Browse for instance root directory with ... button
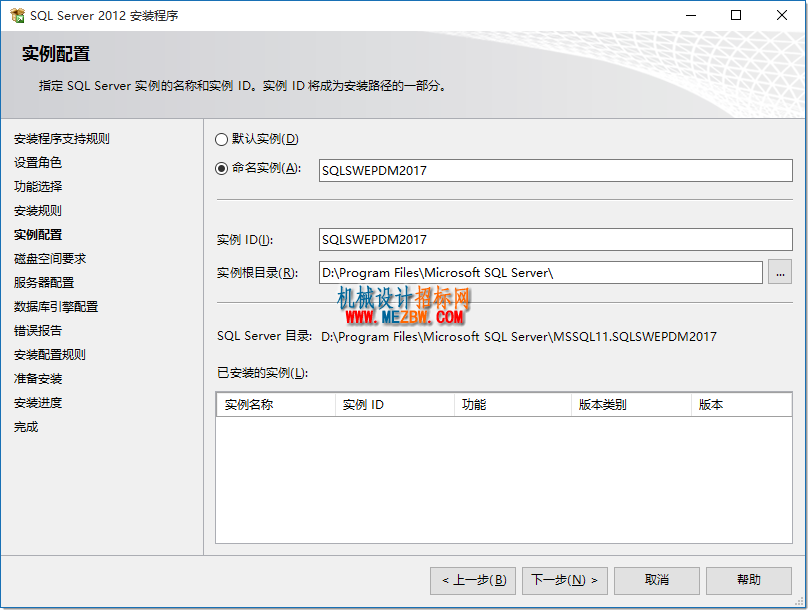The height and width of the screenshot is (613, 811). [x=780, y=273]
